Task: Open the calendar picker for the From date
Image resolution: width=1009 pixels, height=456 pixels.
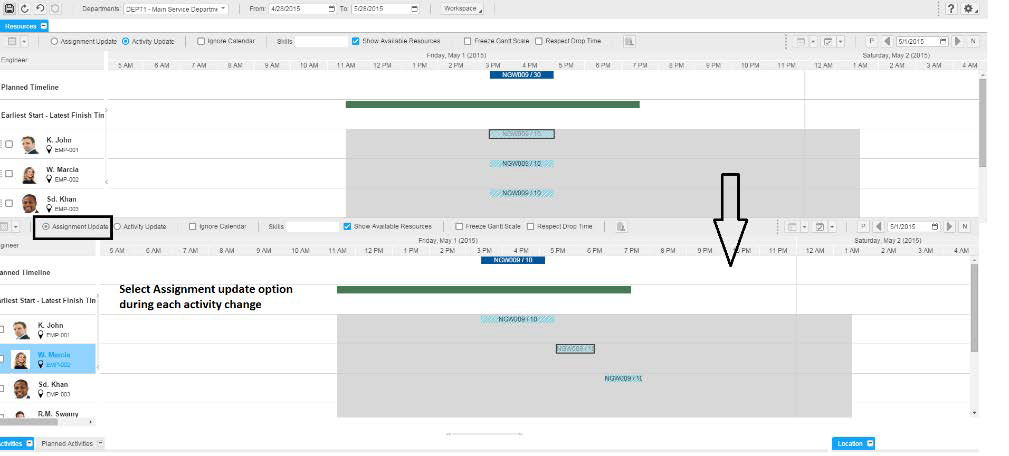Action: click(x=332, y=8)
